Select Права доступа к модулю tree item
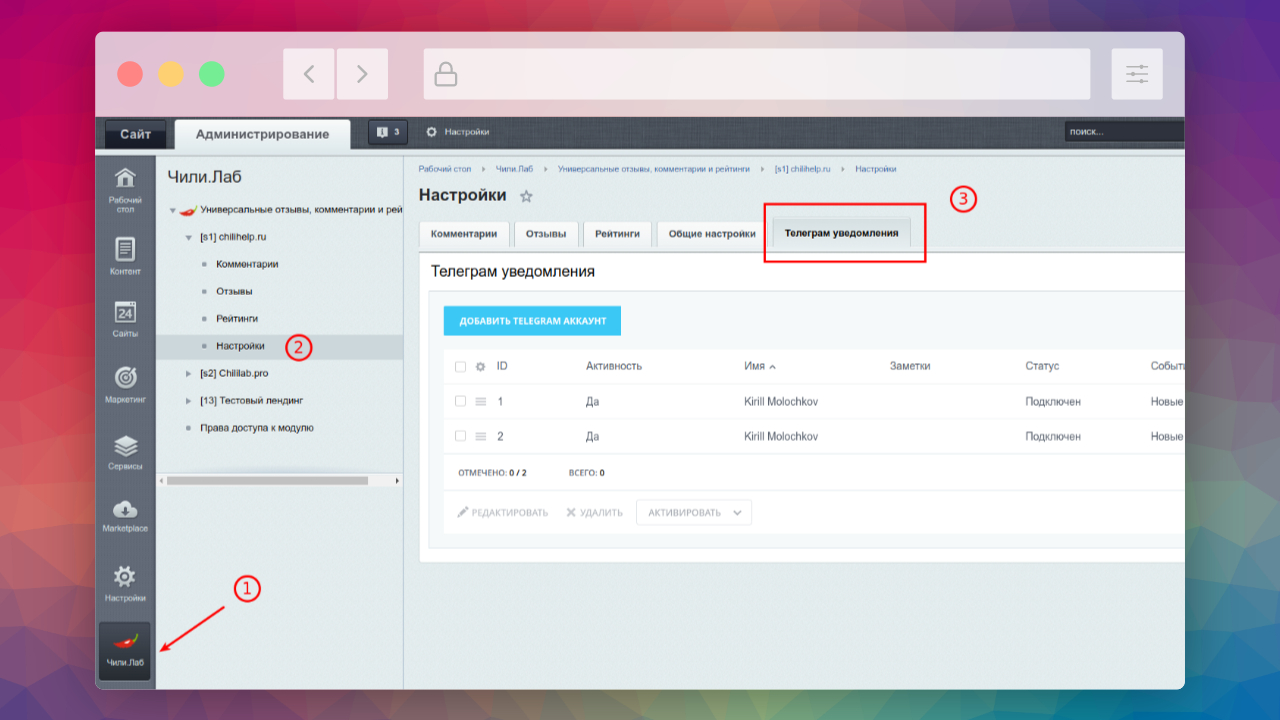Screen dimensions: 1280x720 pos(257,428)
